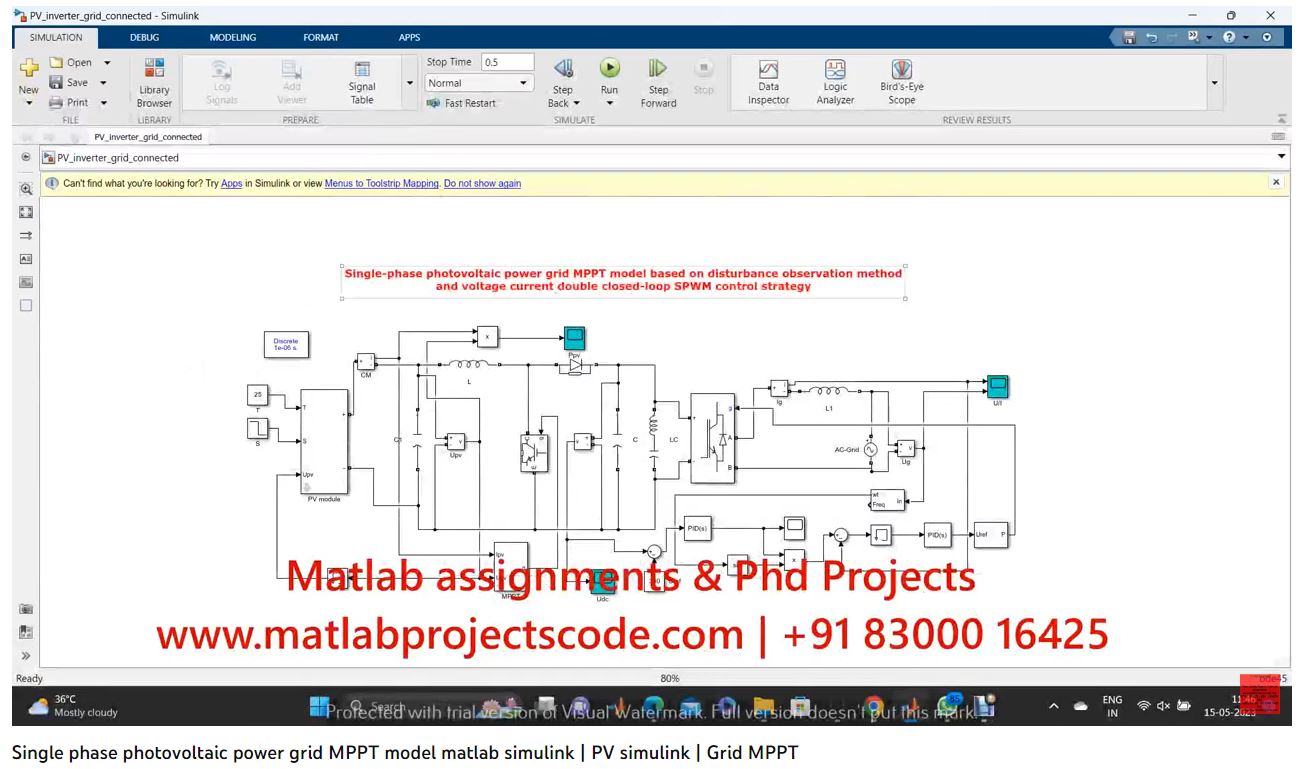This screenshot has width=1300, height=769.
Task: Click the Menus to Toolstrip Mapping link
Action: coord(381,183)
